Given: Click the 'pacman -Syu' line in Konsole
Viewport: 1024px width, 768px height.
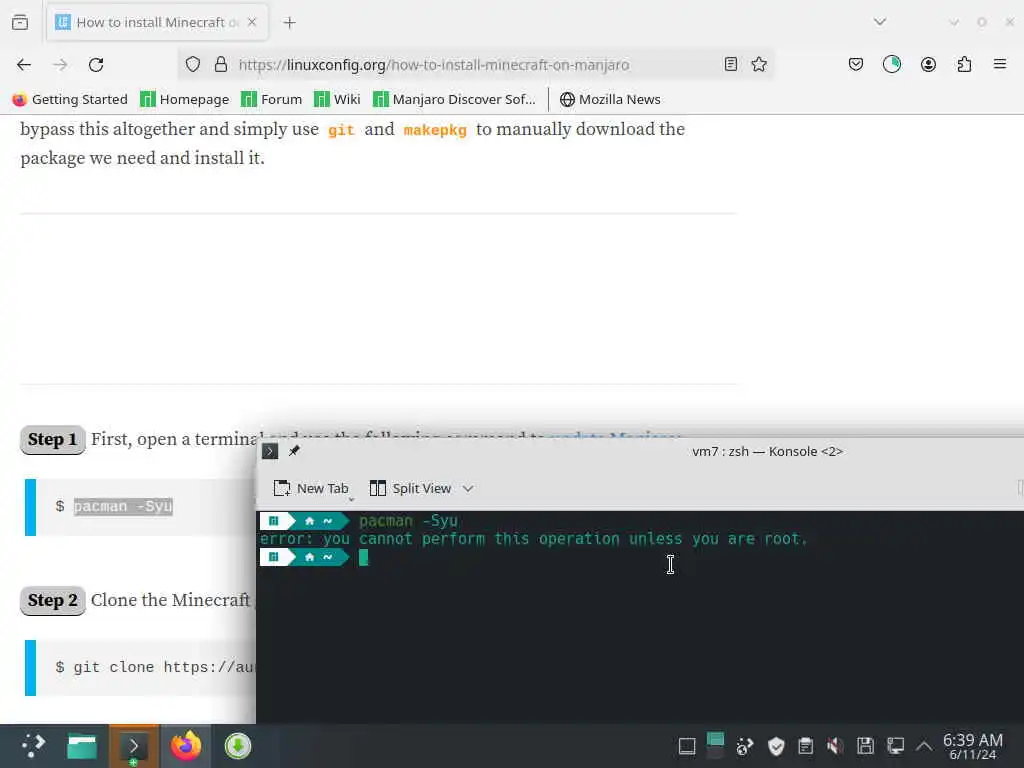Looking at the screenshot, I should 408,521.
